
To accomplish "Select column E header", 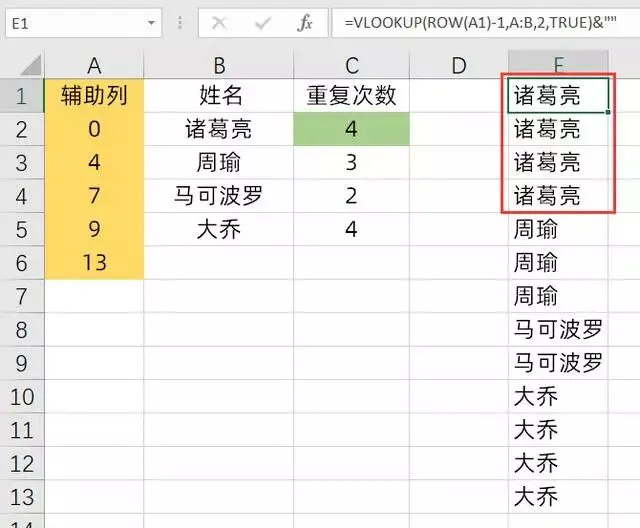I will tap(558, 64).
